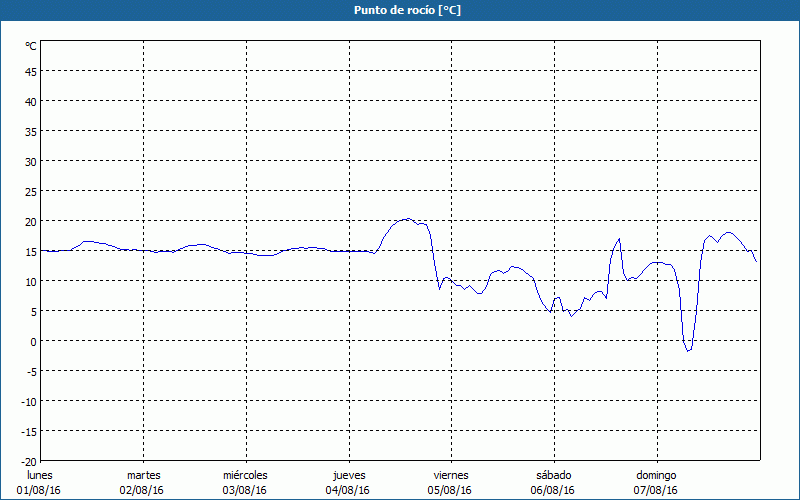Image resolution: width=800 pixels, height=500 pixels.
Task: Click the -20 label at the y-axis bottom
Action: 28,461
